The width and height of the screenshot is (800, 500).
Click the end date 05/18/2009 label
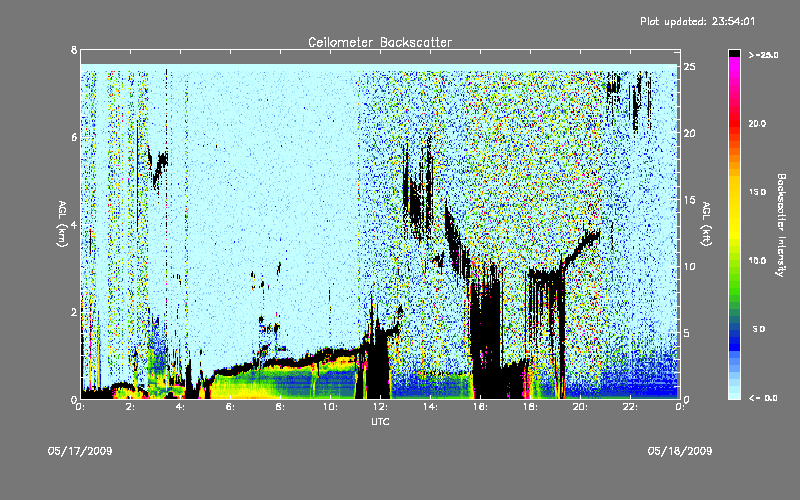click(x=680, y=451)
